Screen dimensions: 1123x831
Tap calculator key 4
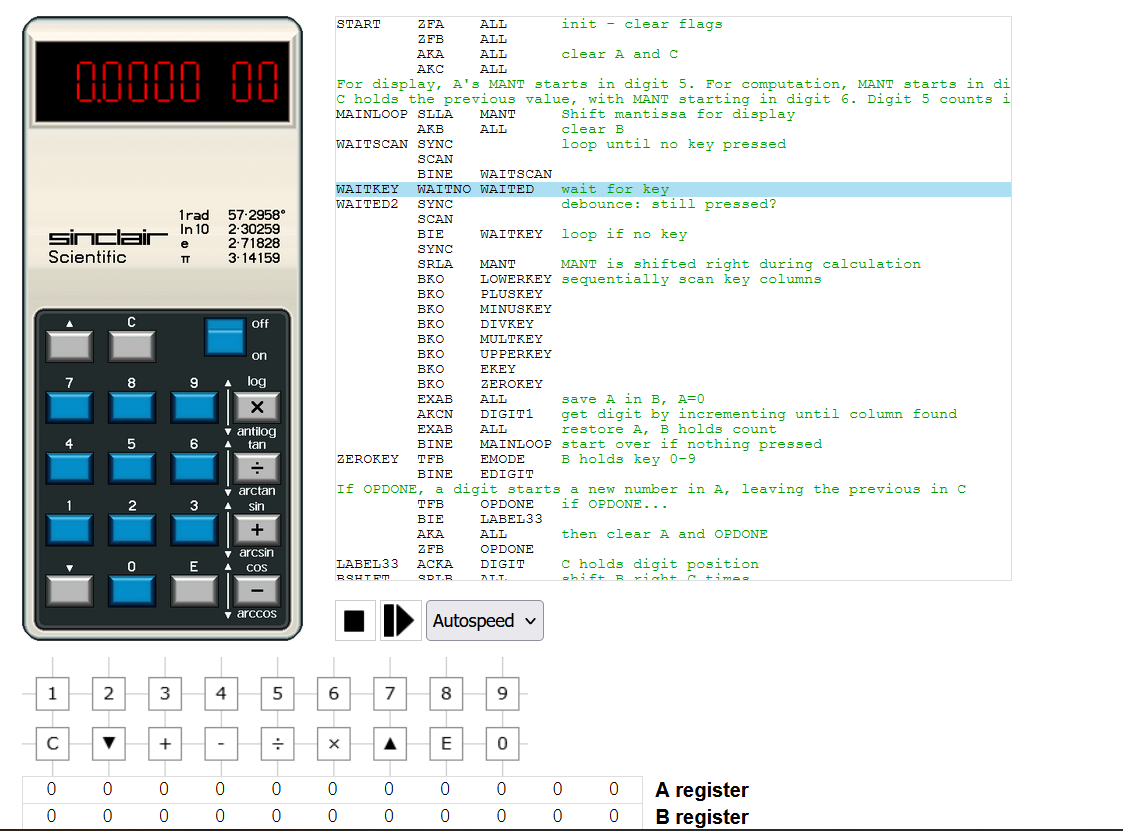pyautogui.click(x=69, y=469)
